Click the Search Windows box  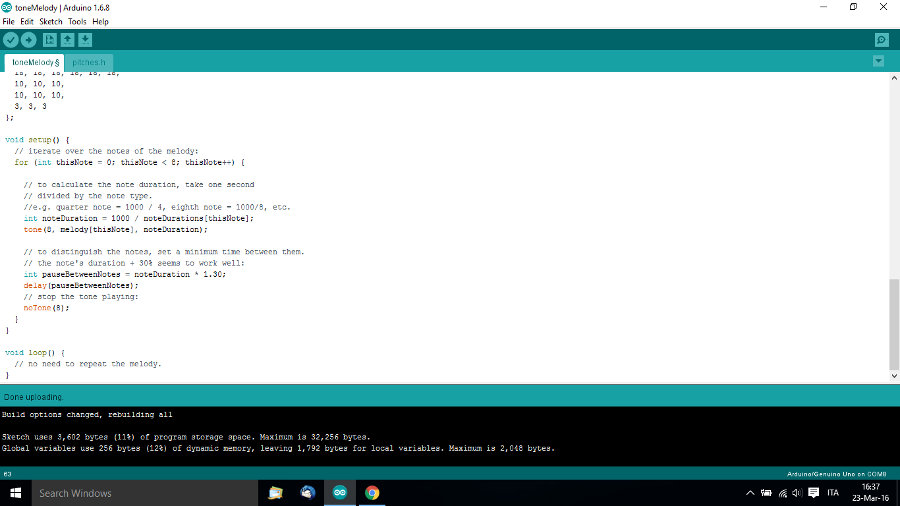pos(145,493)
